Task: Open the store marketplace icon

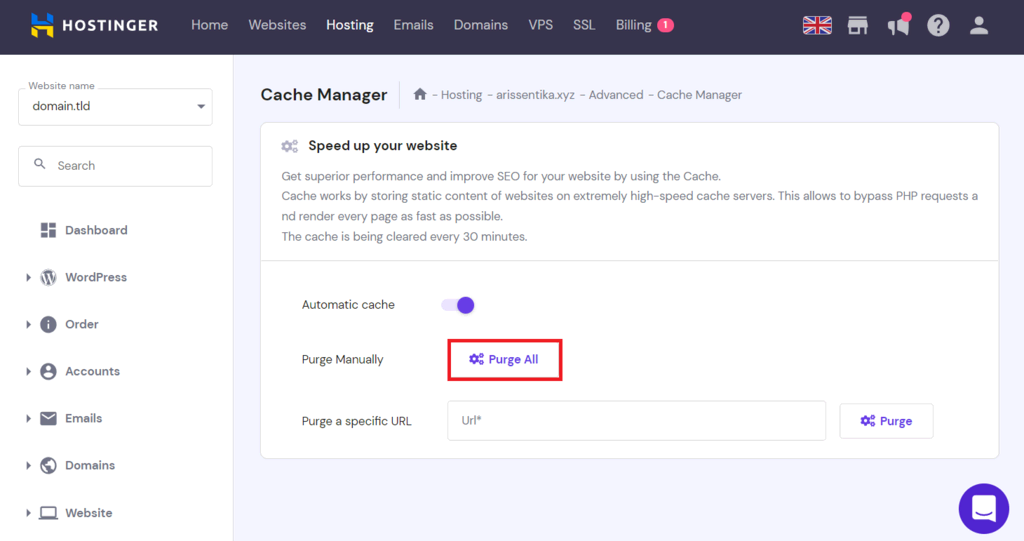Action: tap(858, 26)
